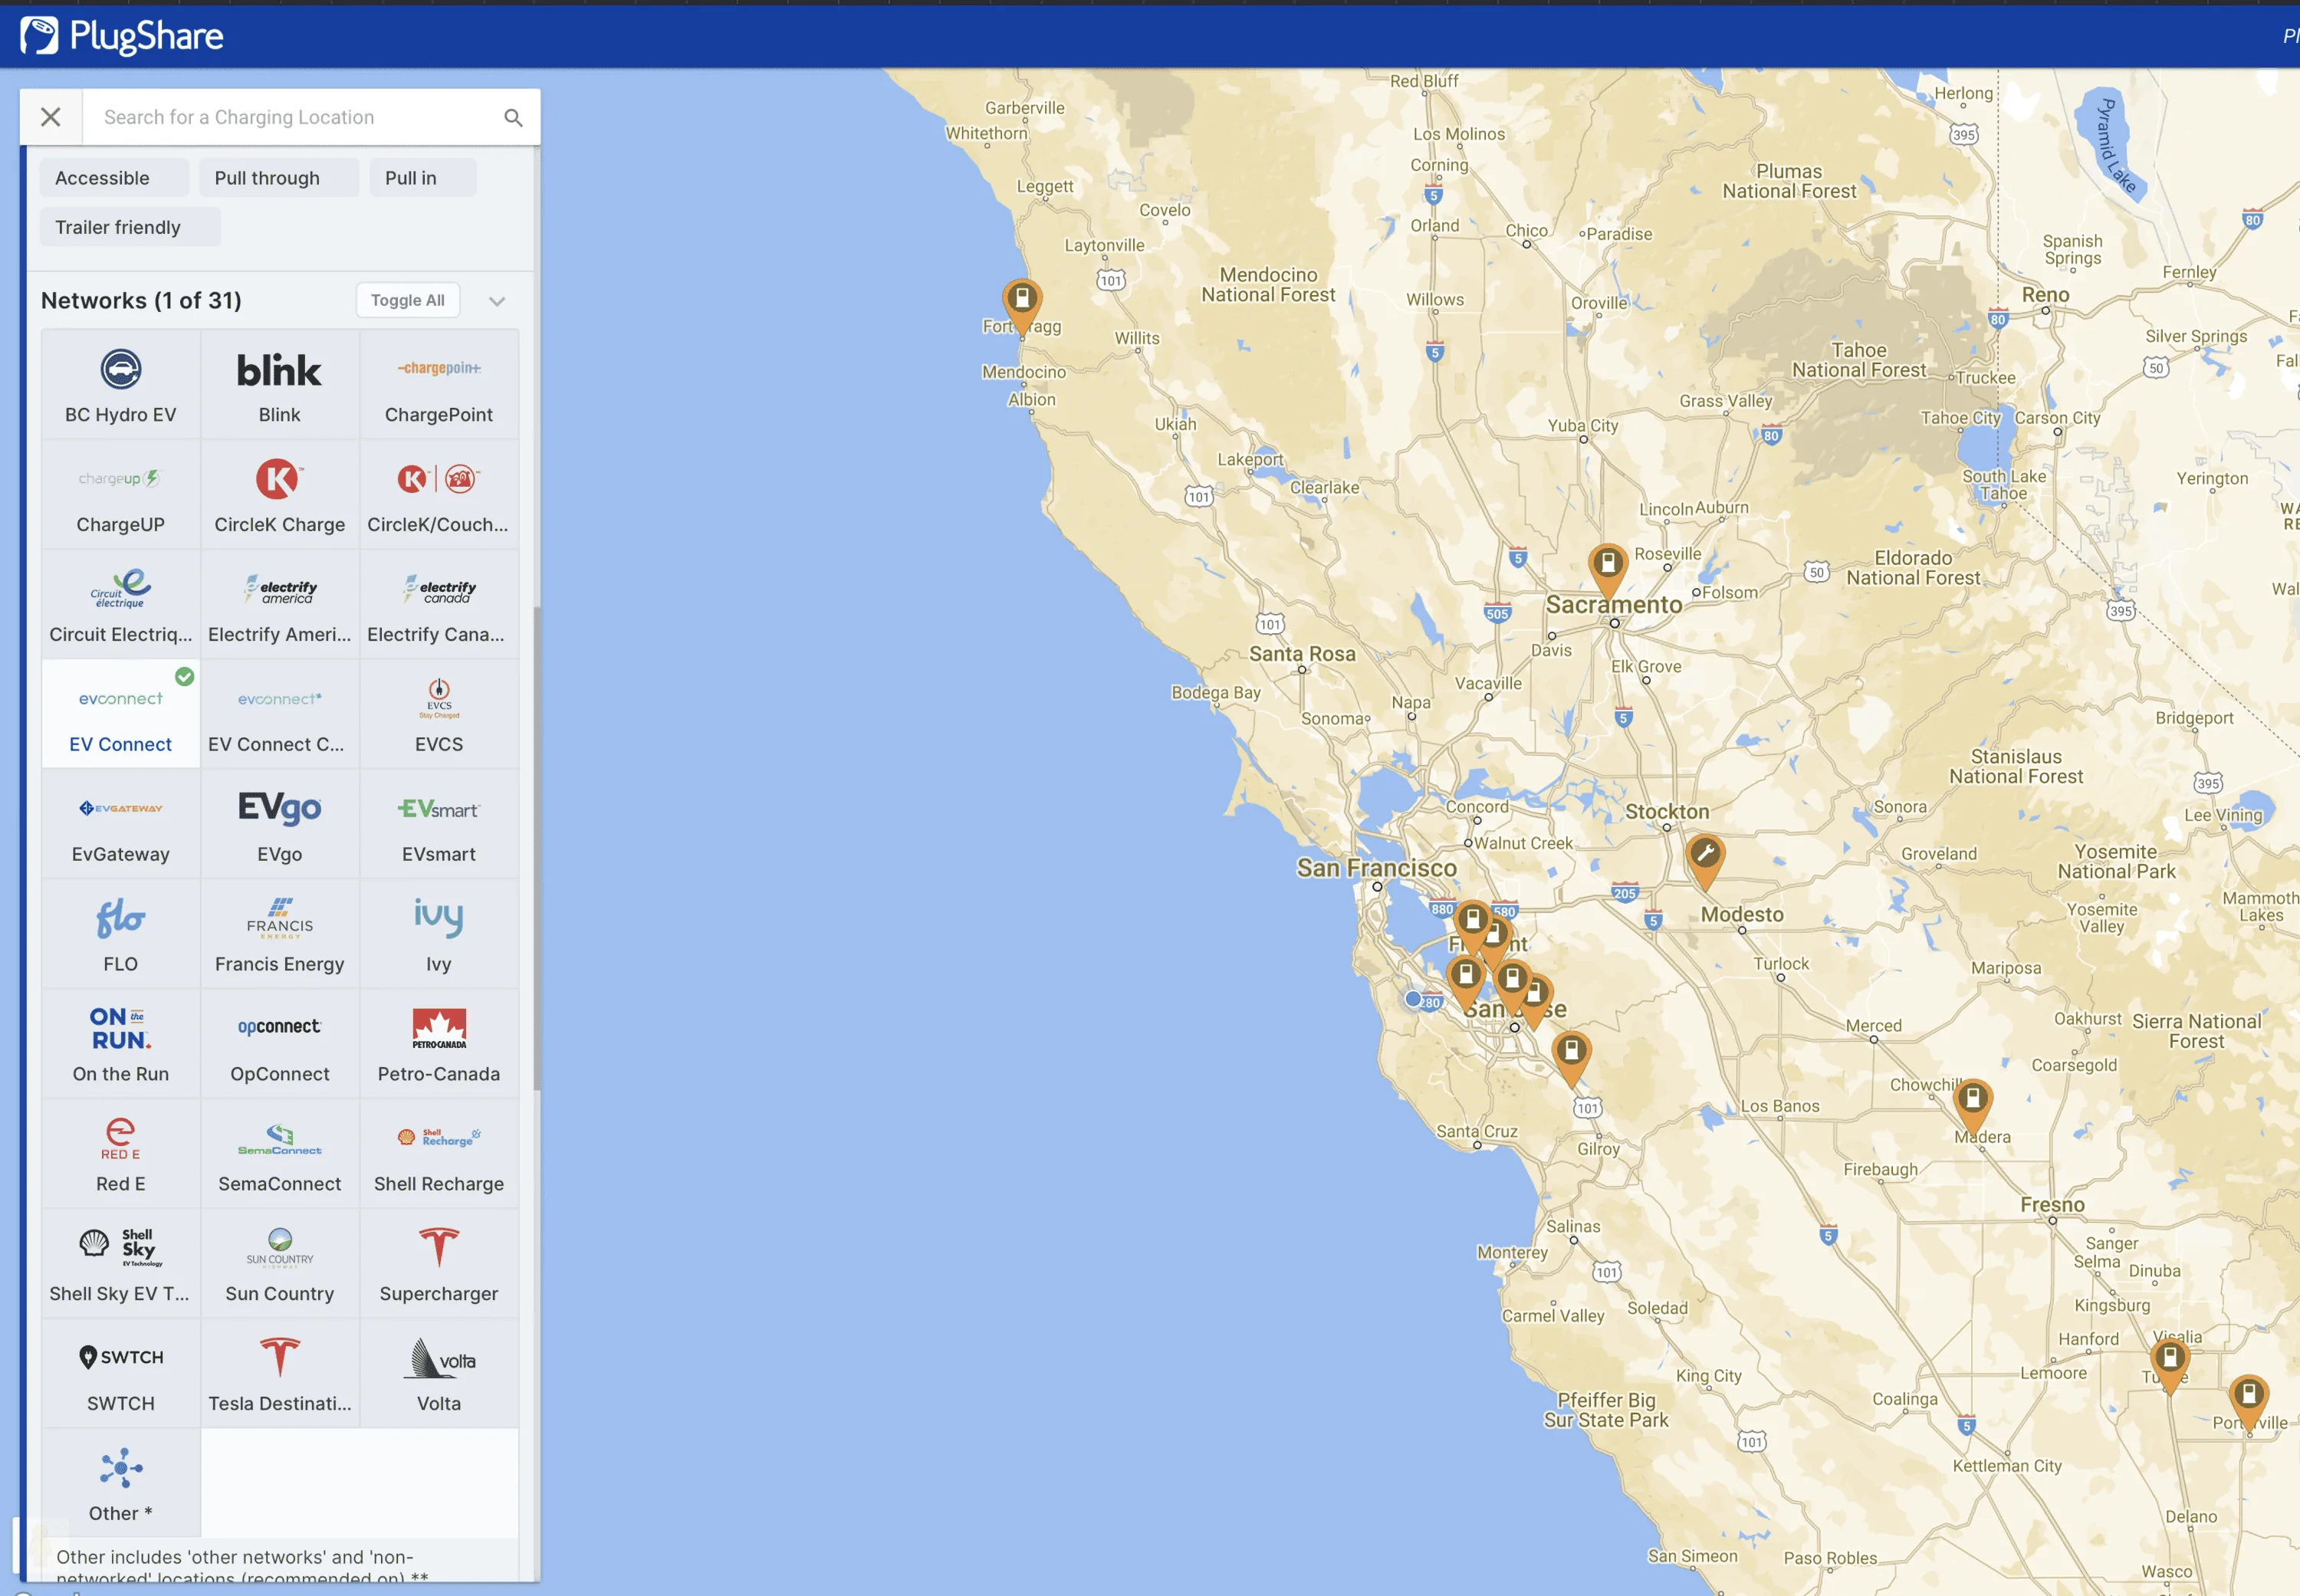Select the Other * network tile

click(121, 1484)
